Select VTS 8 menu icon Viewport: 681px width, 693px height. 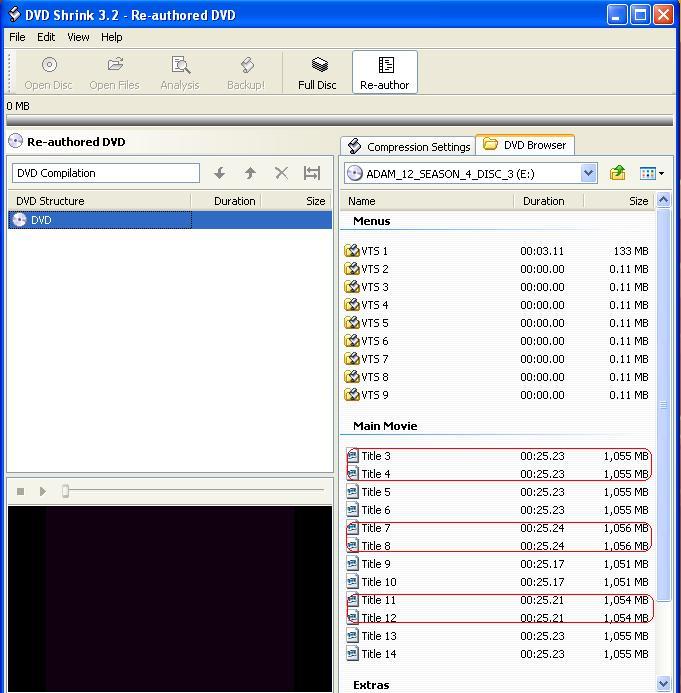point(352,377)
